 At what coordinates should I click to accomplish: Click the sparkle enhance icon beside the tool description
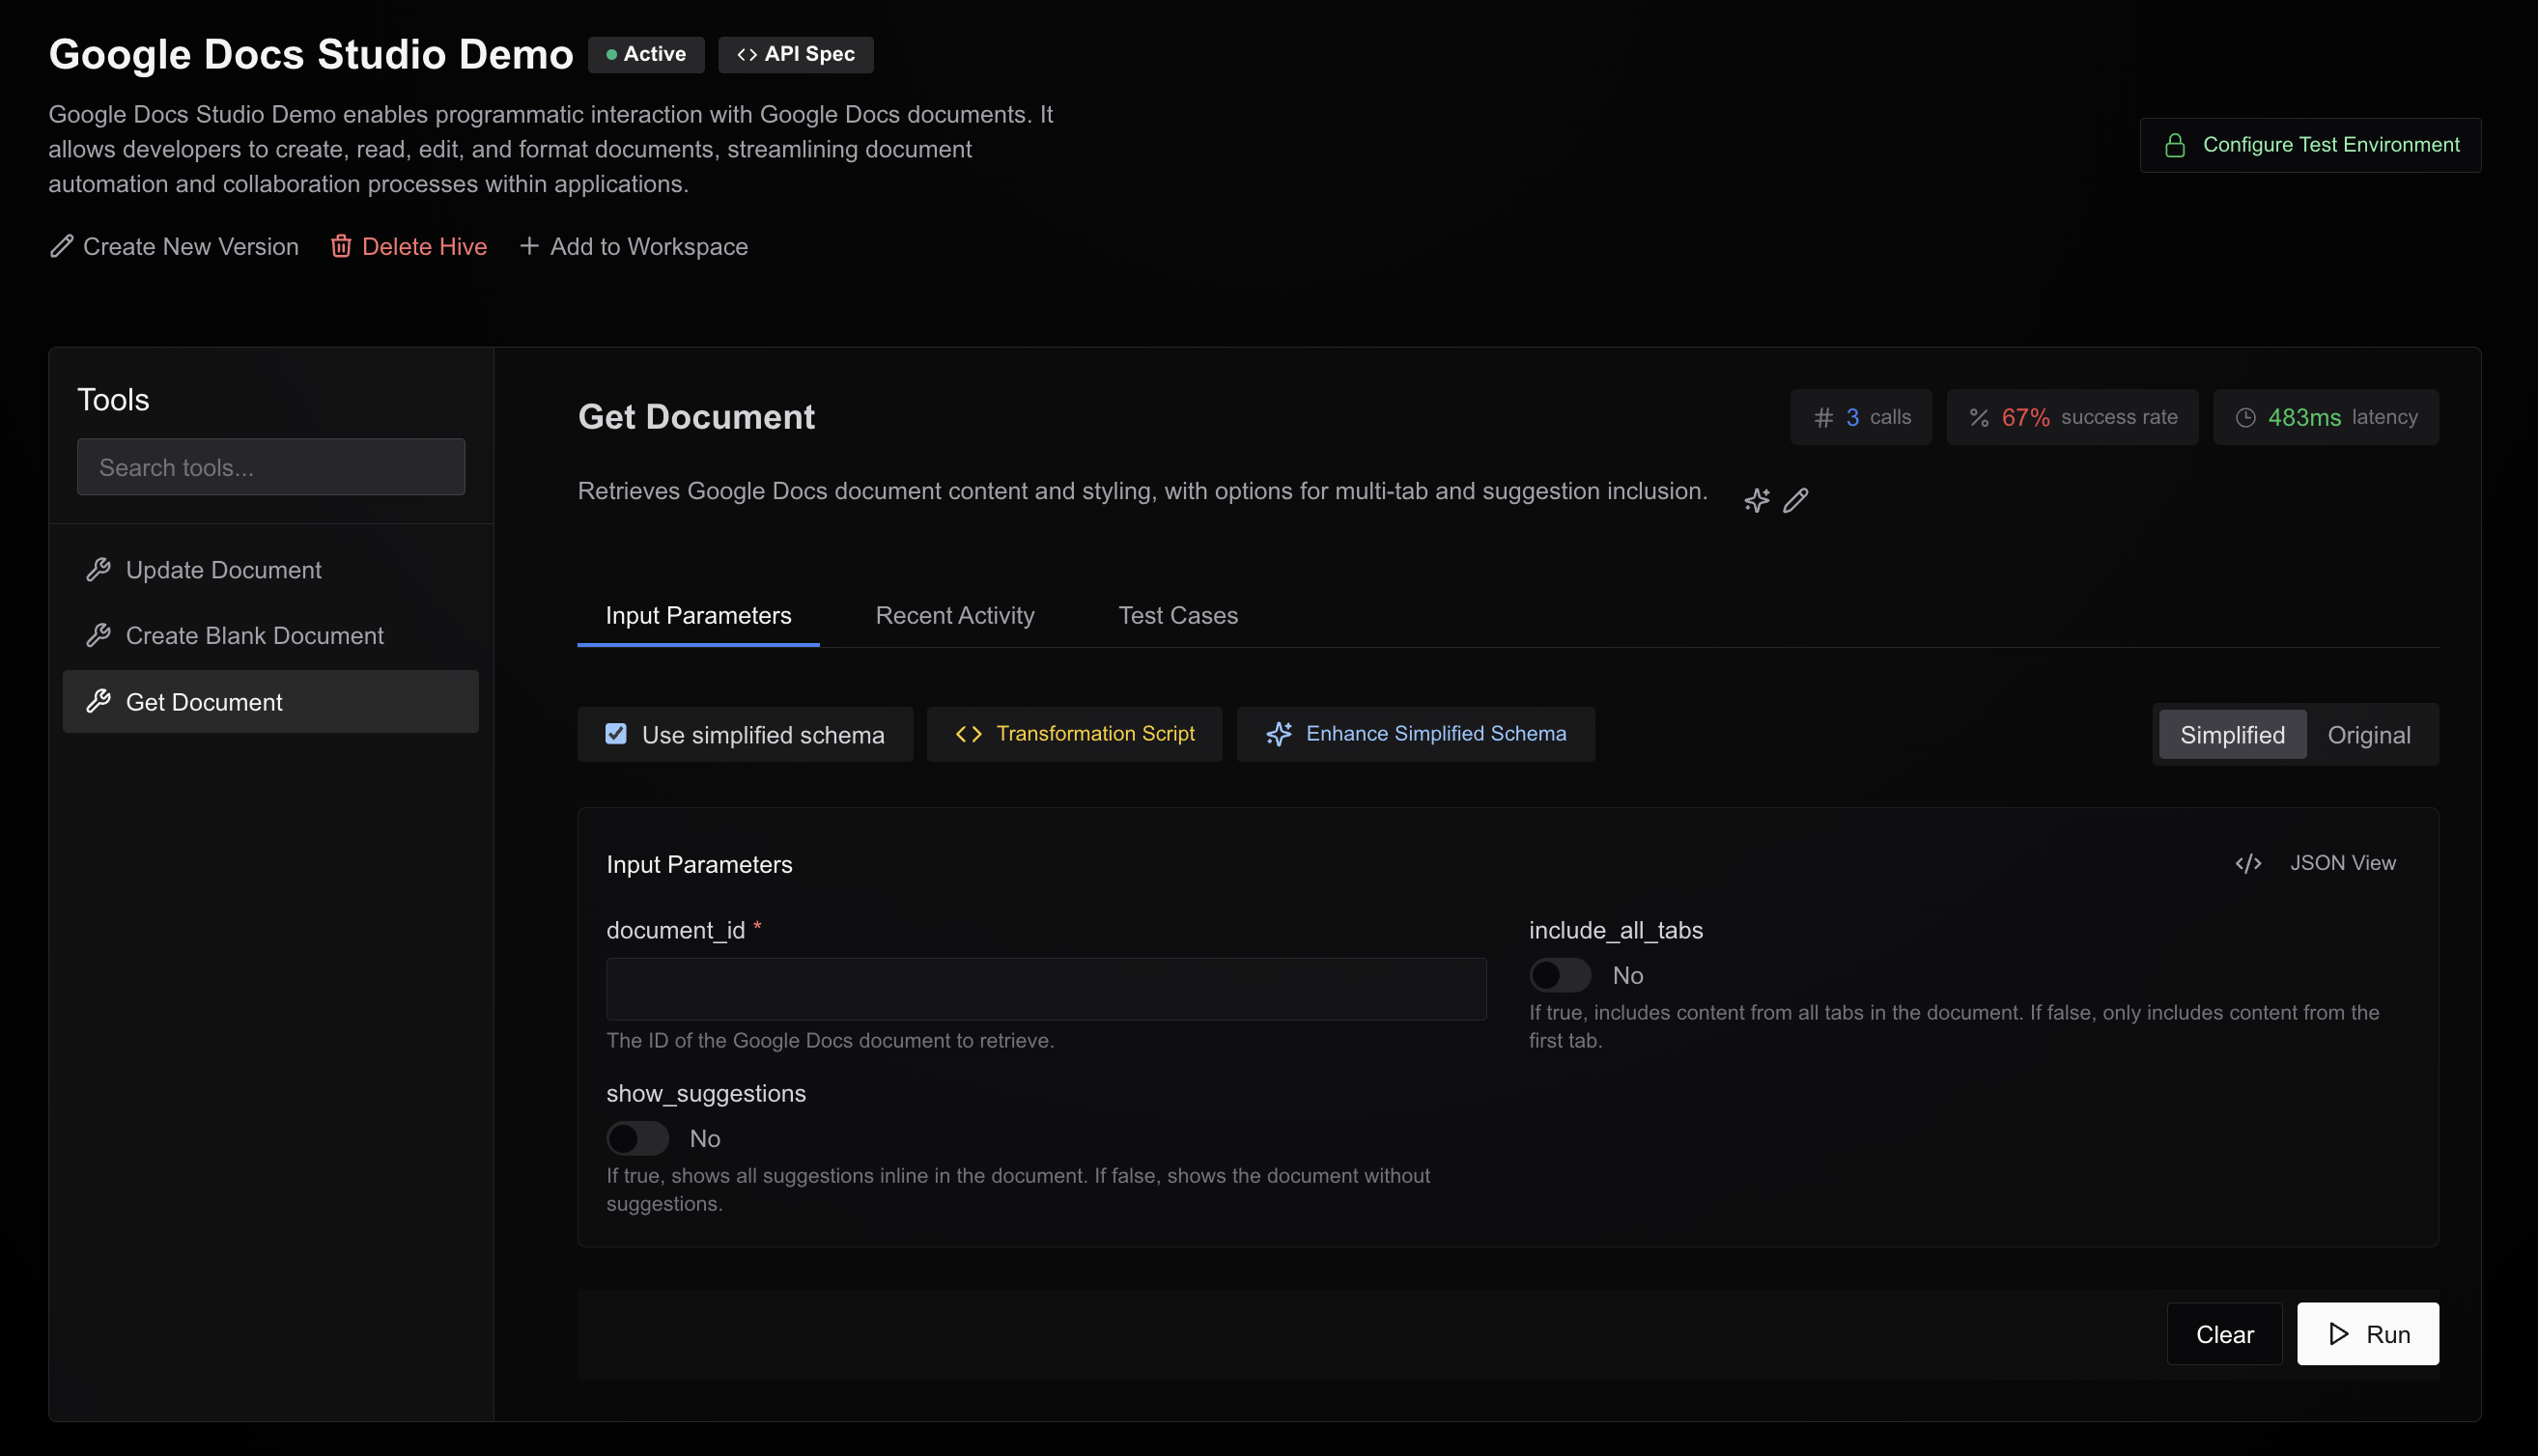click(x=1757, y=500)
